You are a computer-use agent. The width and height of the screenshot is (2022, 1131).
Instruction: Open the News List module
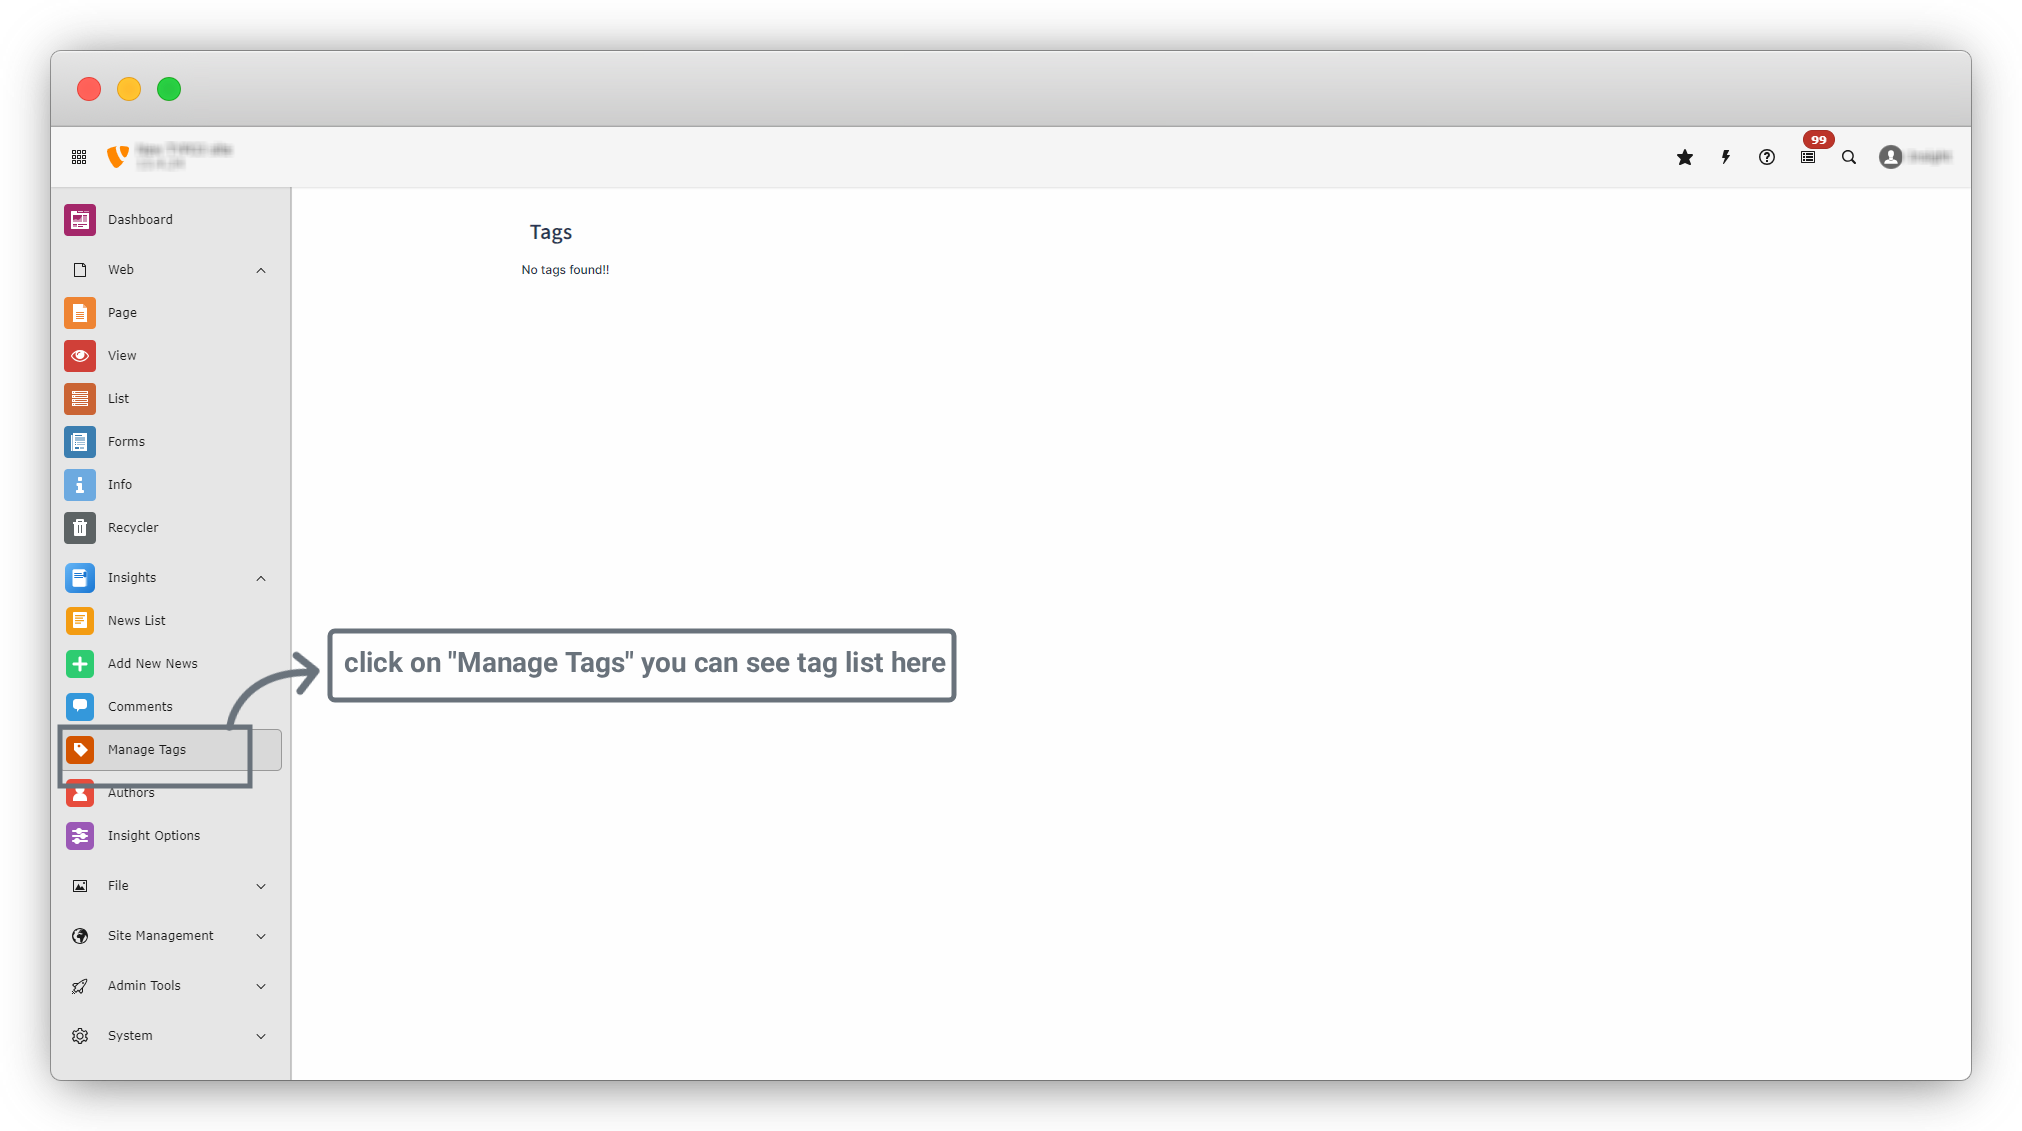[x=136, y=621]
